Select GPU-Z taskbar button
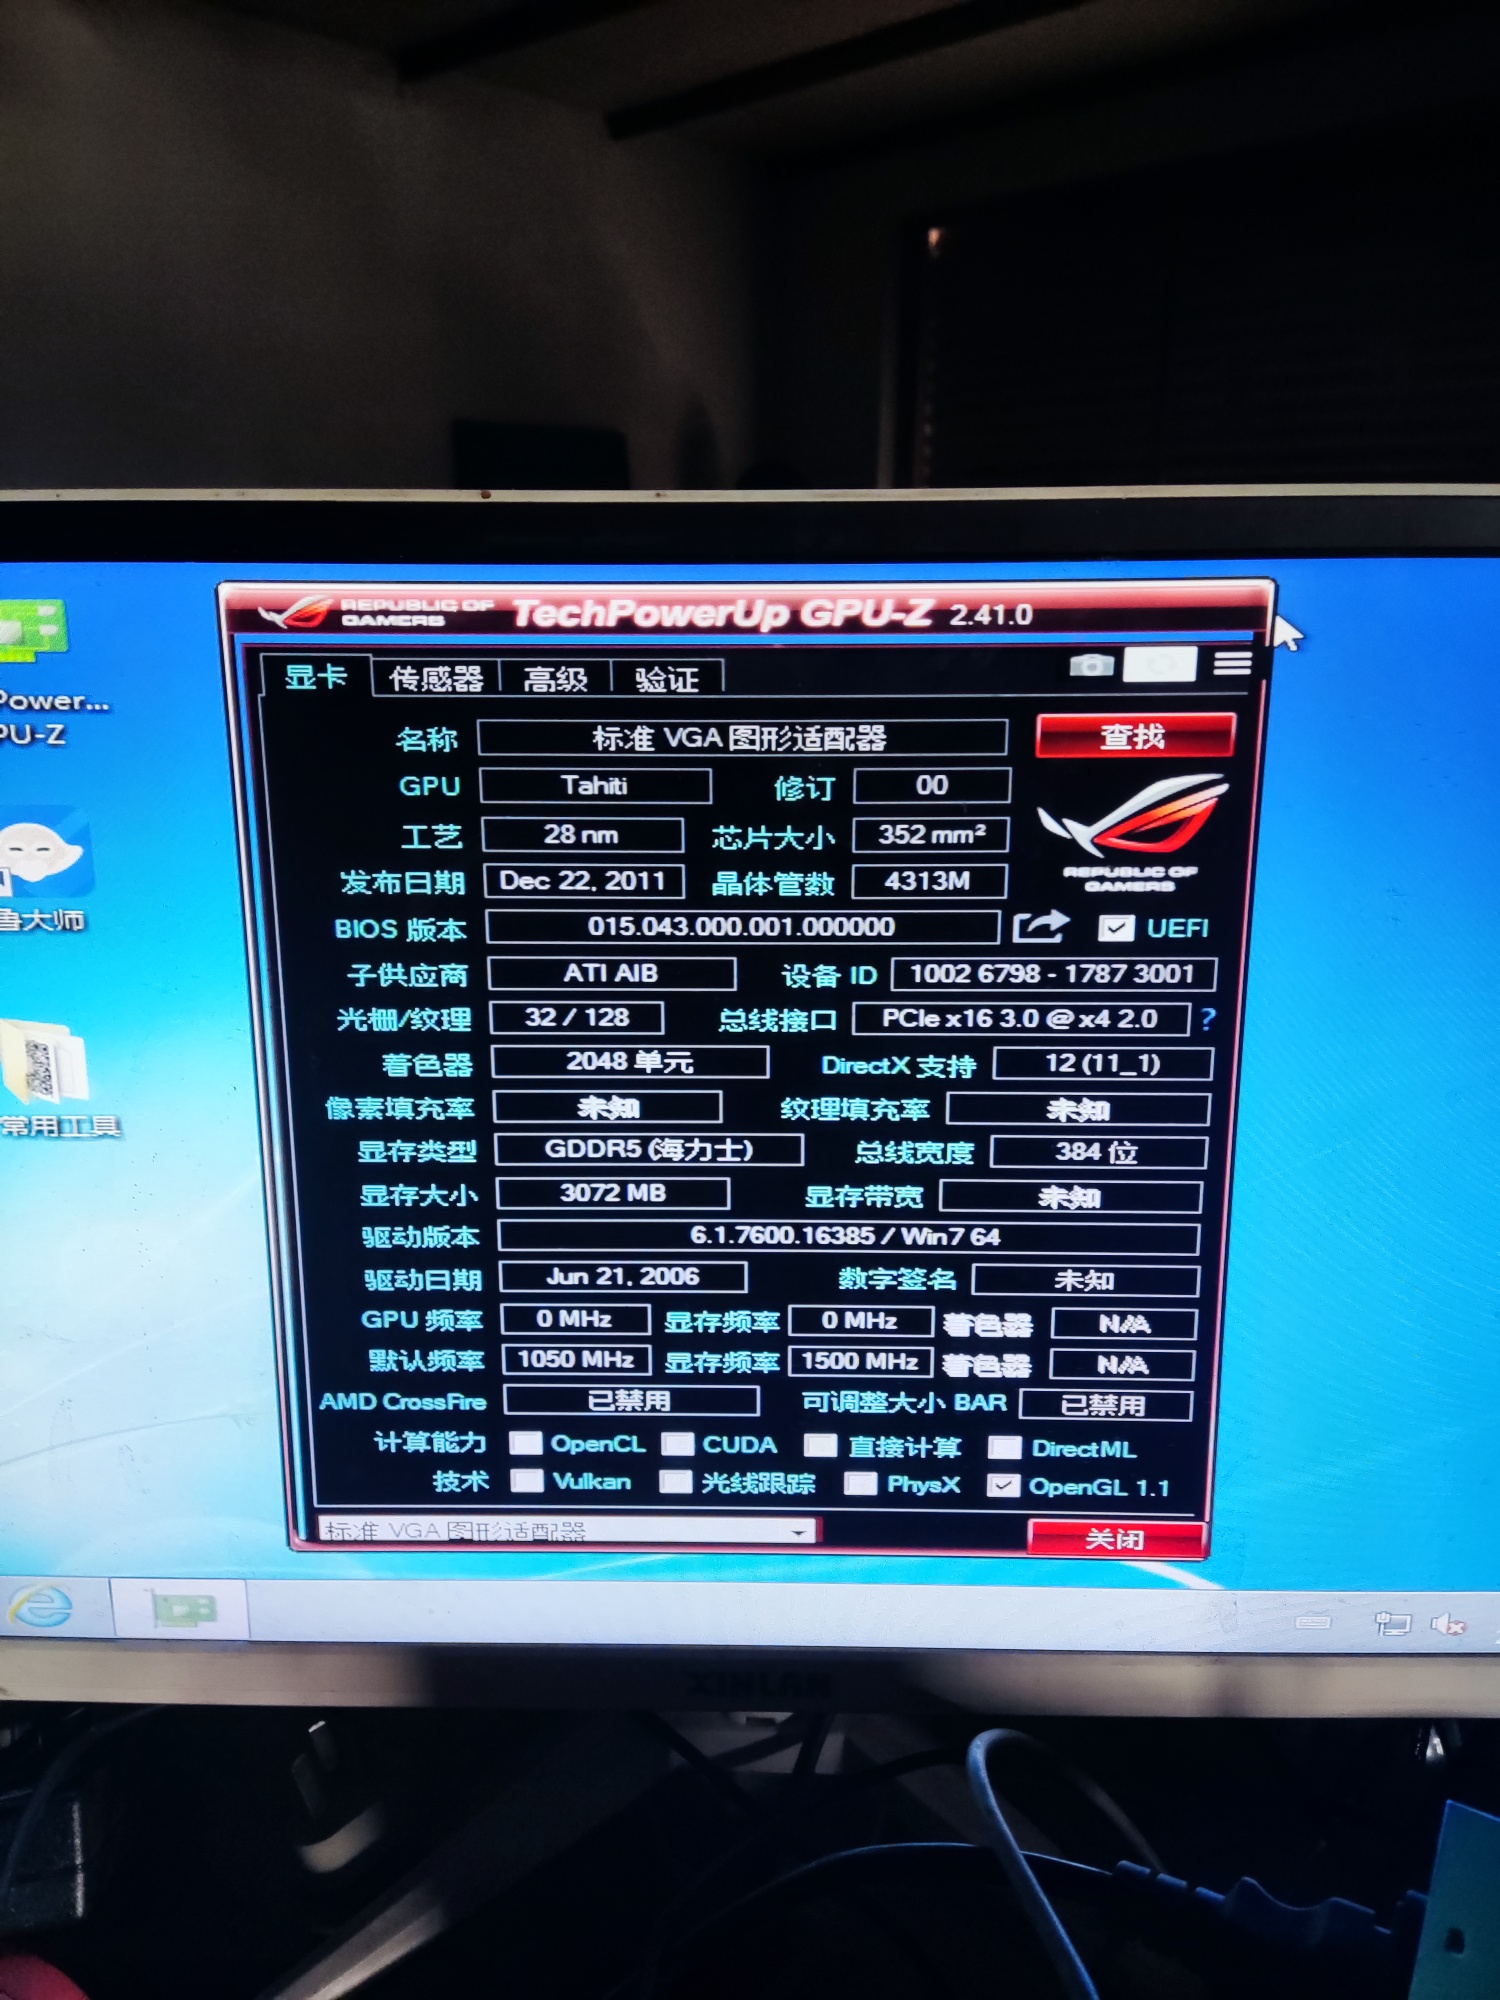Viewport: 1500px width, 2000px height. click(181, 1608)
